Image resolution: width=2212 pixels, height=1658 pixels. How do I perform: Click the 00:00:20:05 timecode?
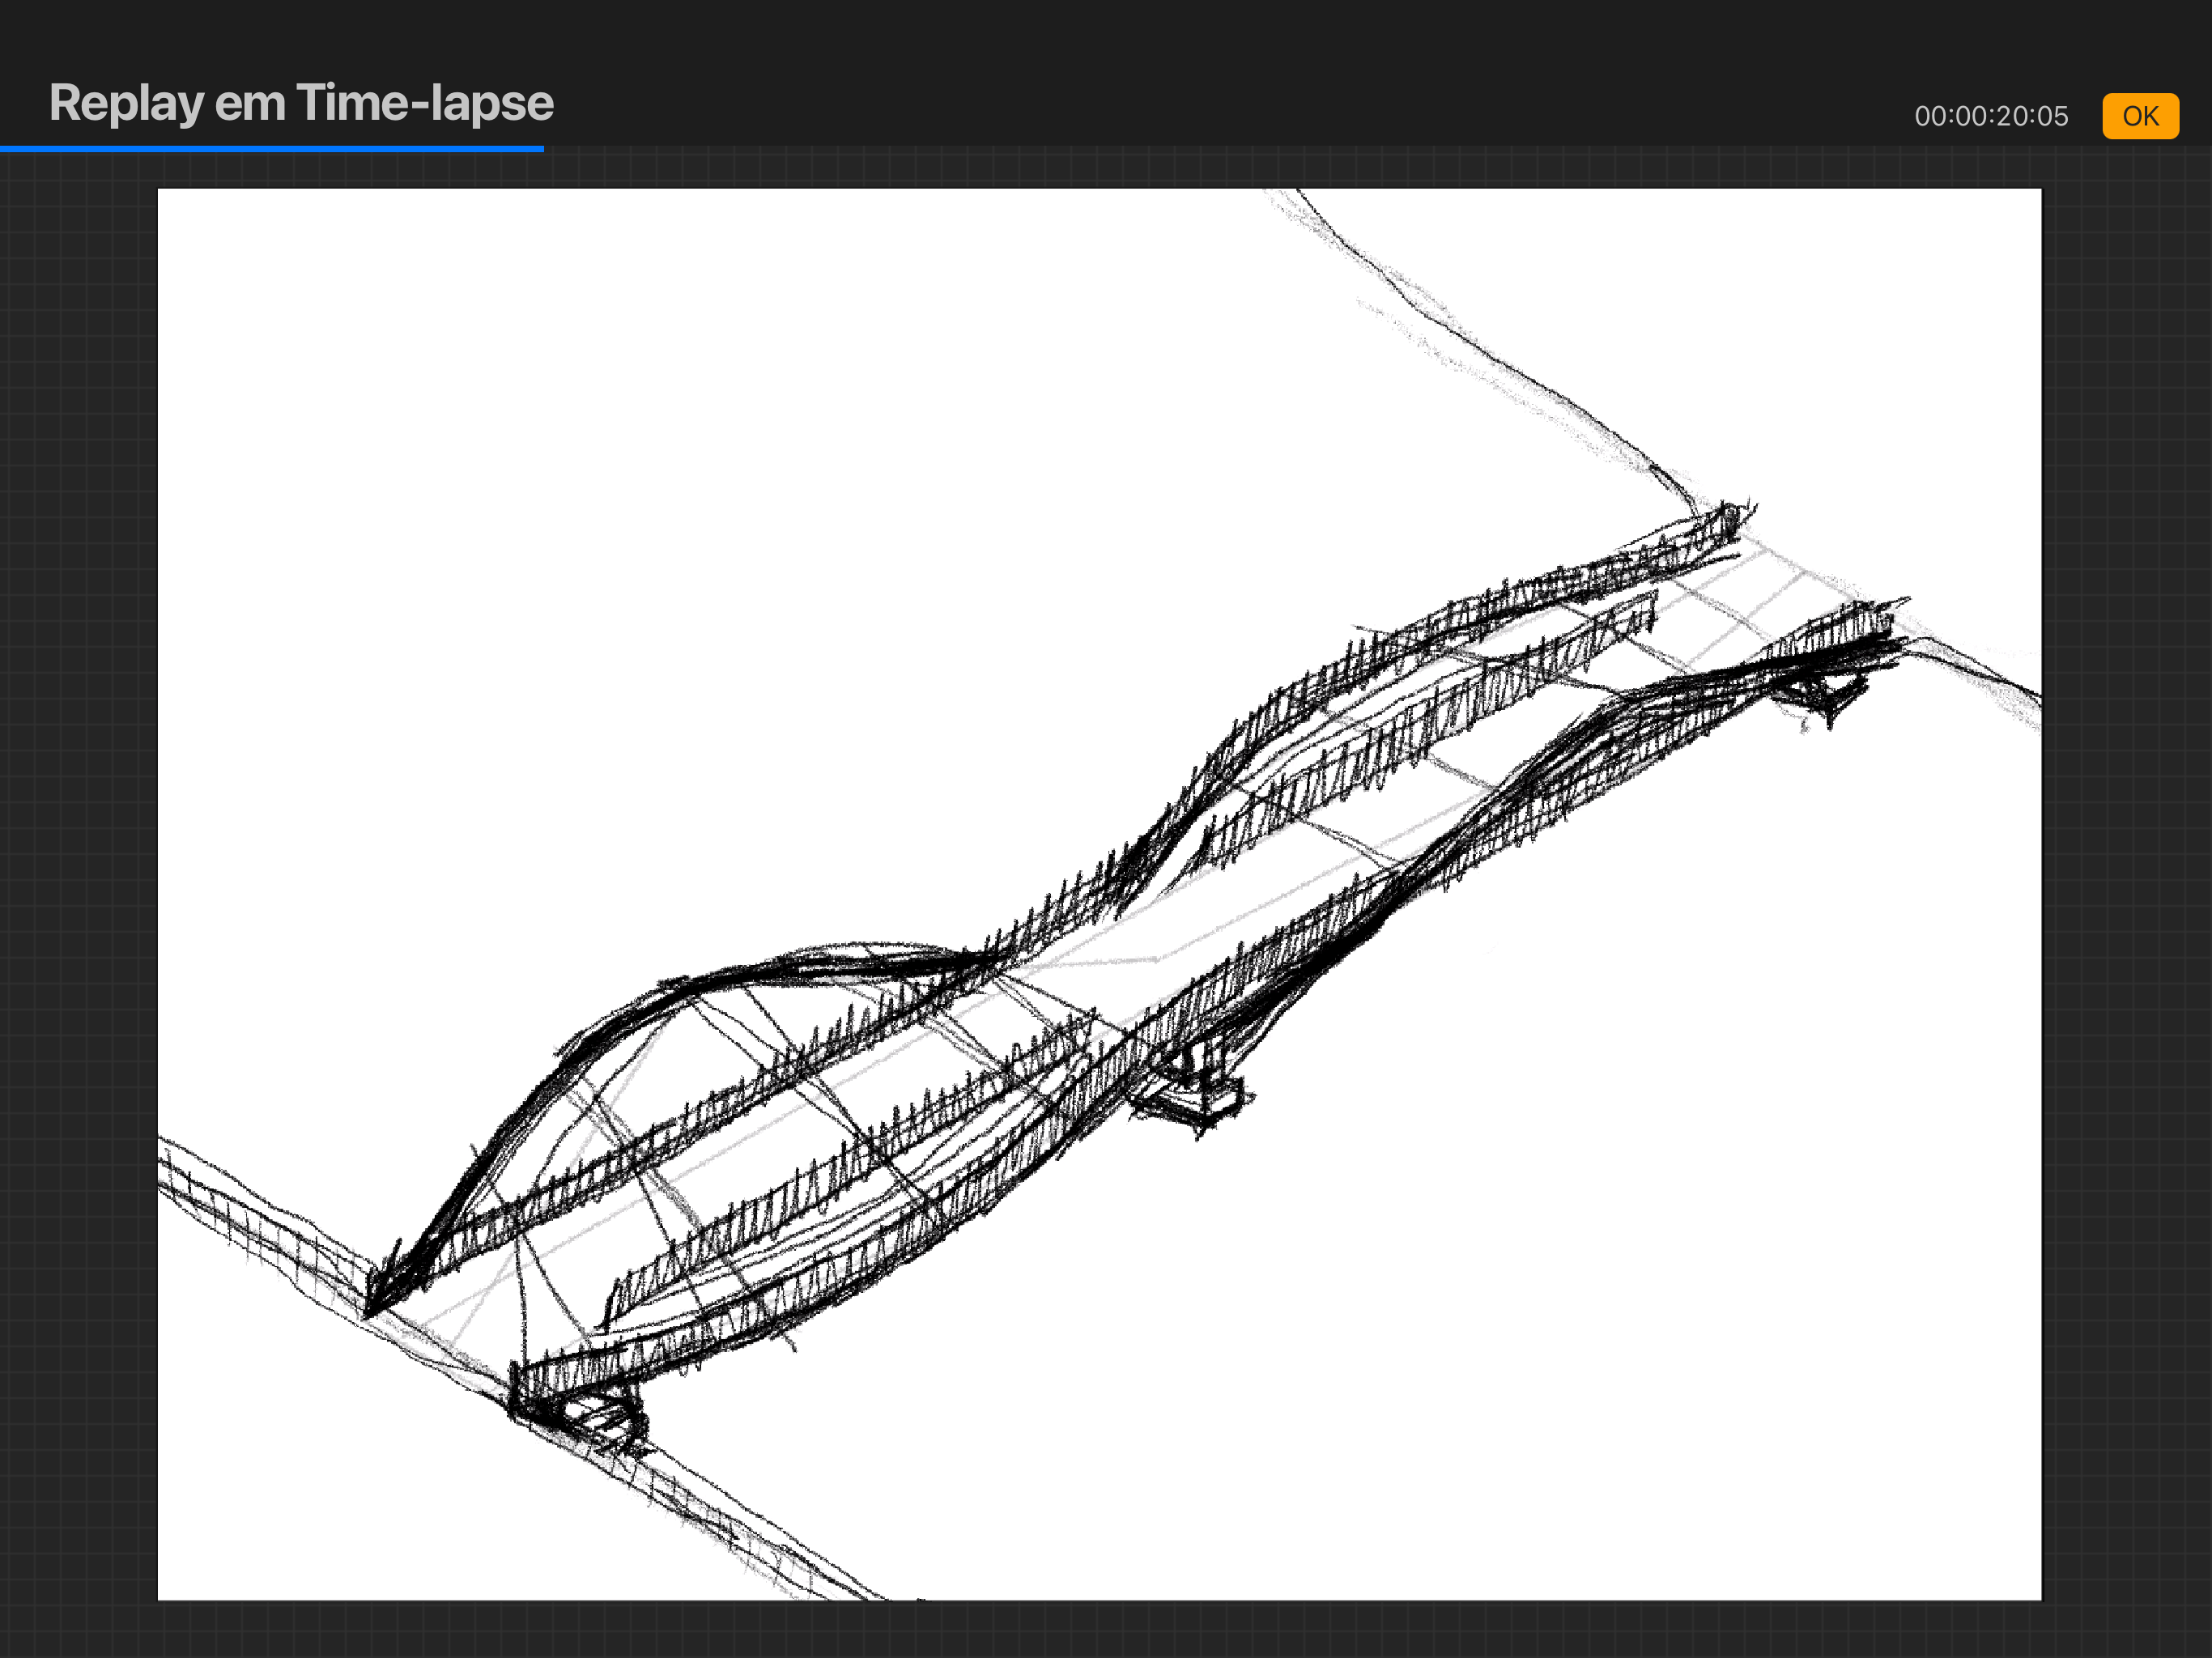[1990, 116]
